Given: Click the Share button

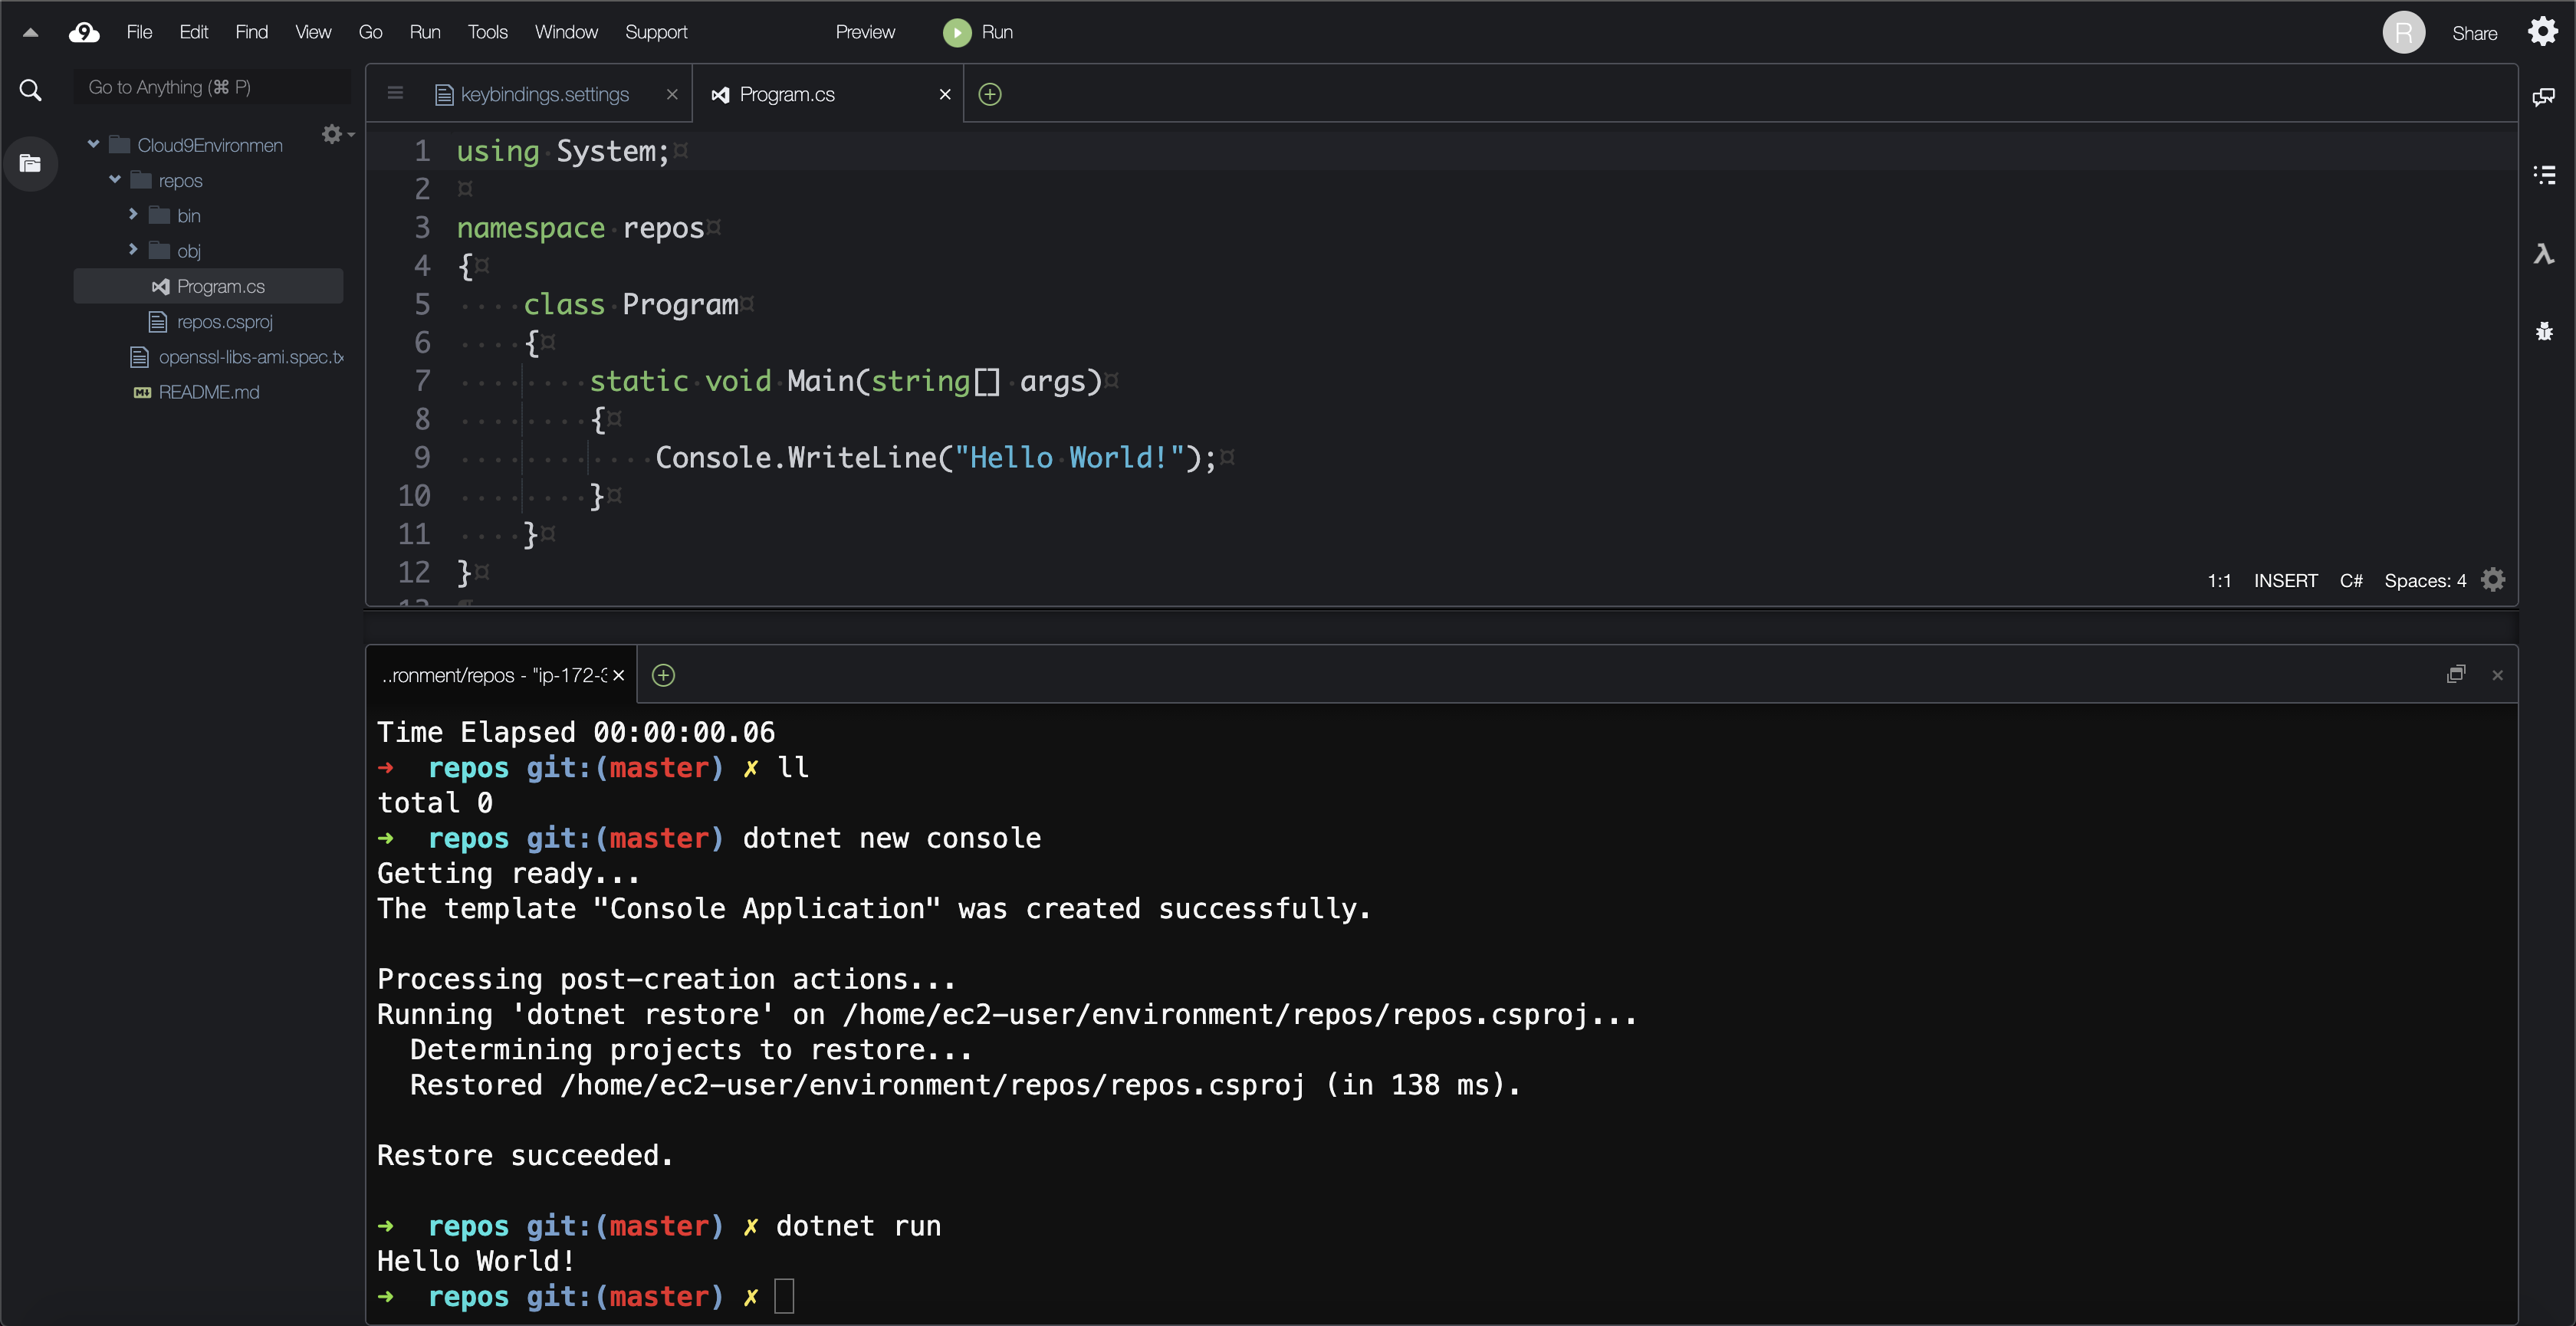Looking at the screenshot, I should tap(2474, 33).
